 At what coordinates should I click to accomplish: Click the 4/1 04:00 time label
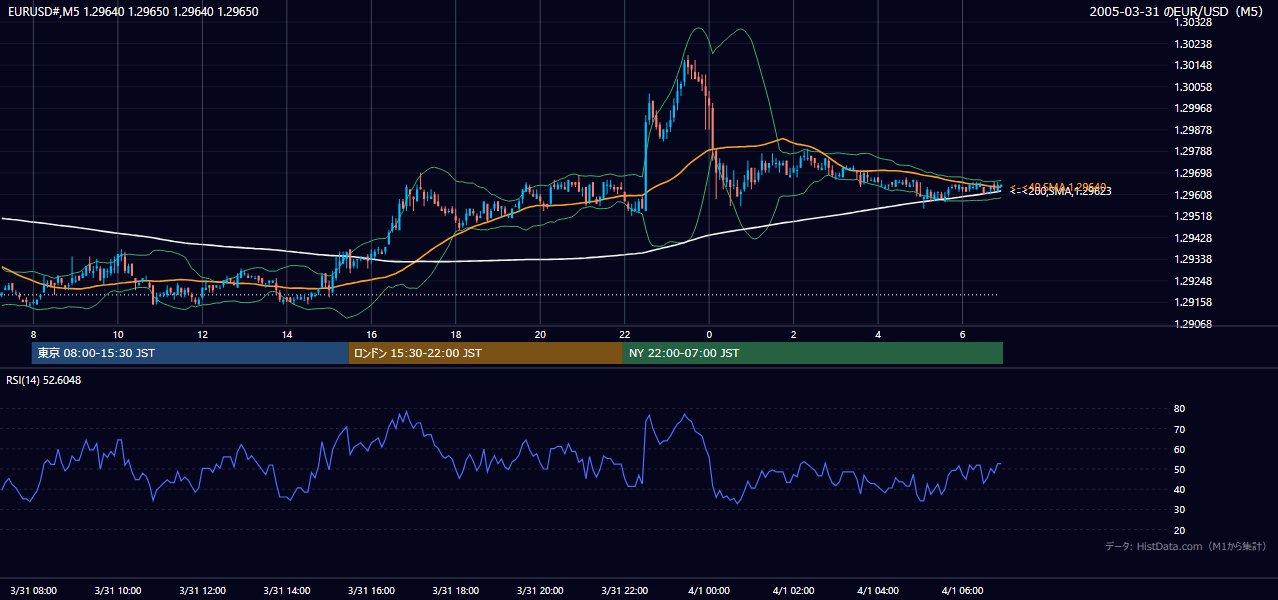tap(878, 590)
